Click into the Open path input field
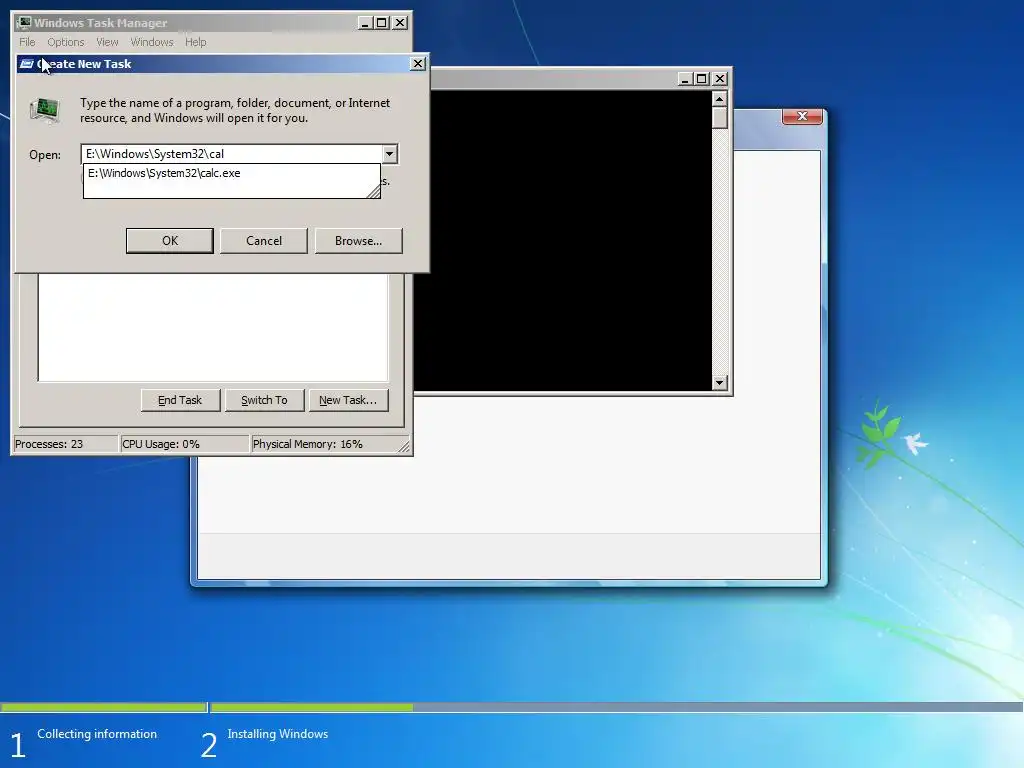 click(232, 154)
